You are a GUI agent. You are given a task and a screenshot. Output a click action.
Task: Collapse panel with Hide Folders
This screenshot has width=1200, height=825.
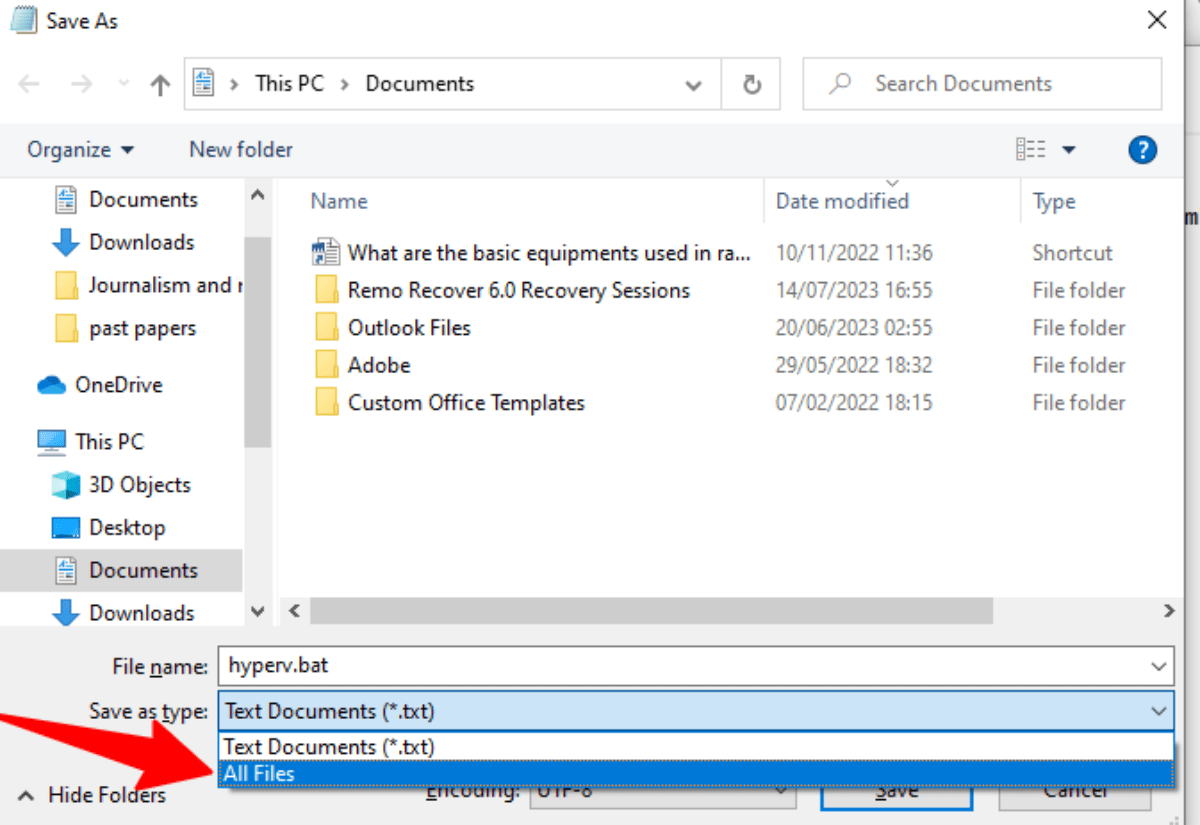tap(93, 796)
